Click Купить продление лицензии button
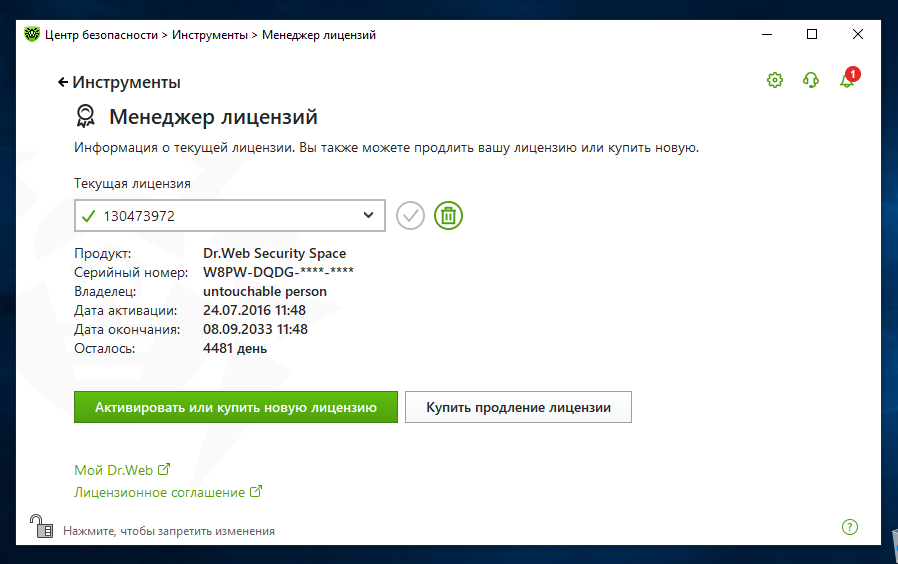 (x=518, y=407)
